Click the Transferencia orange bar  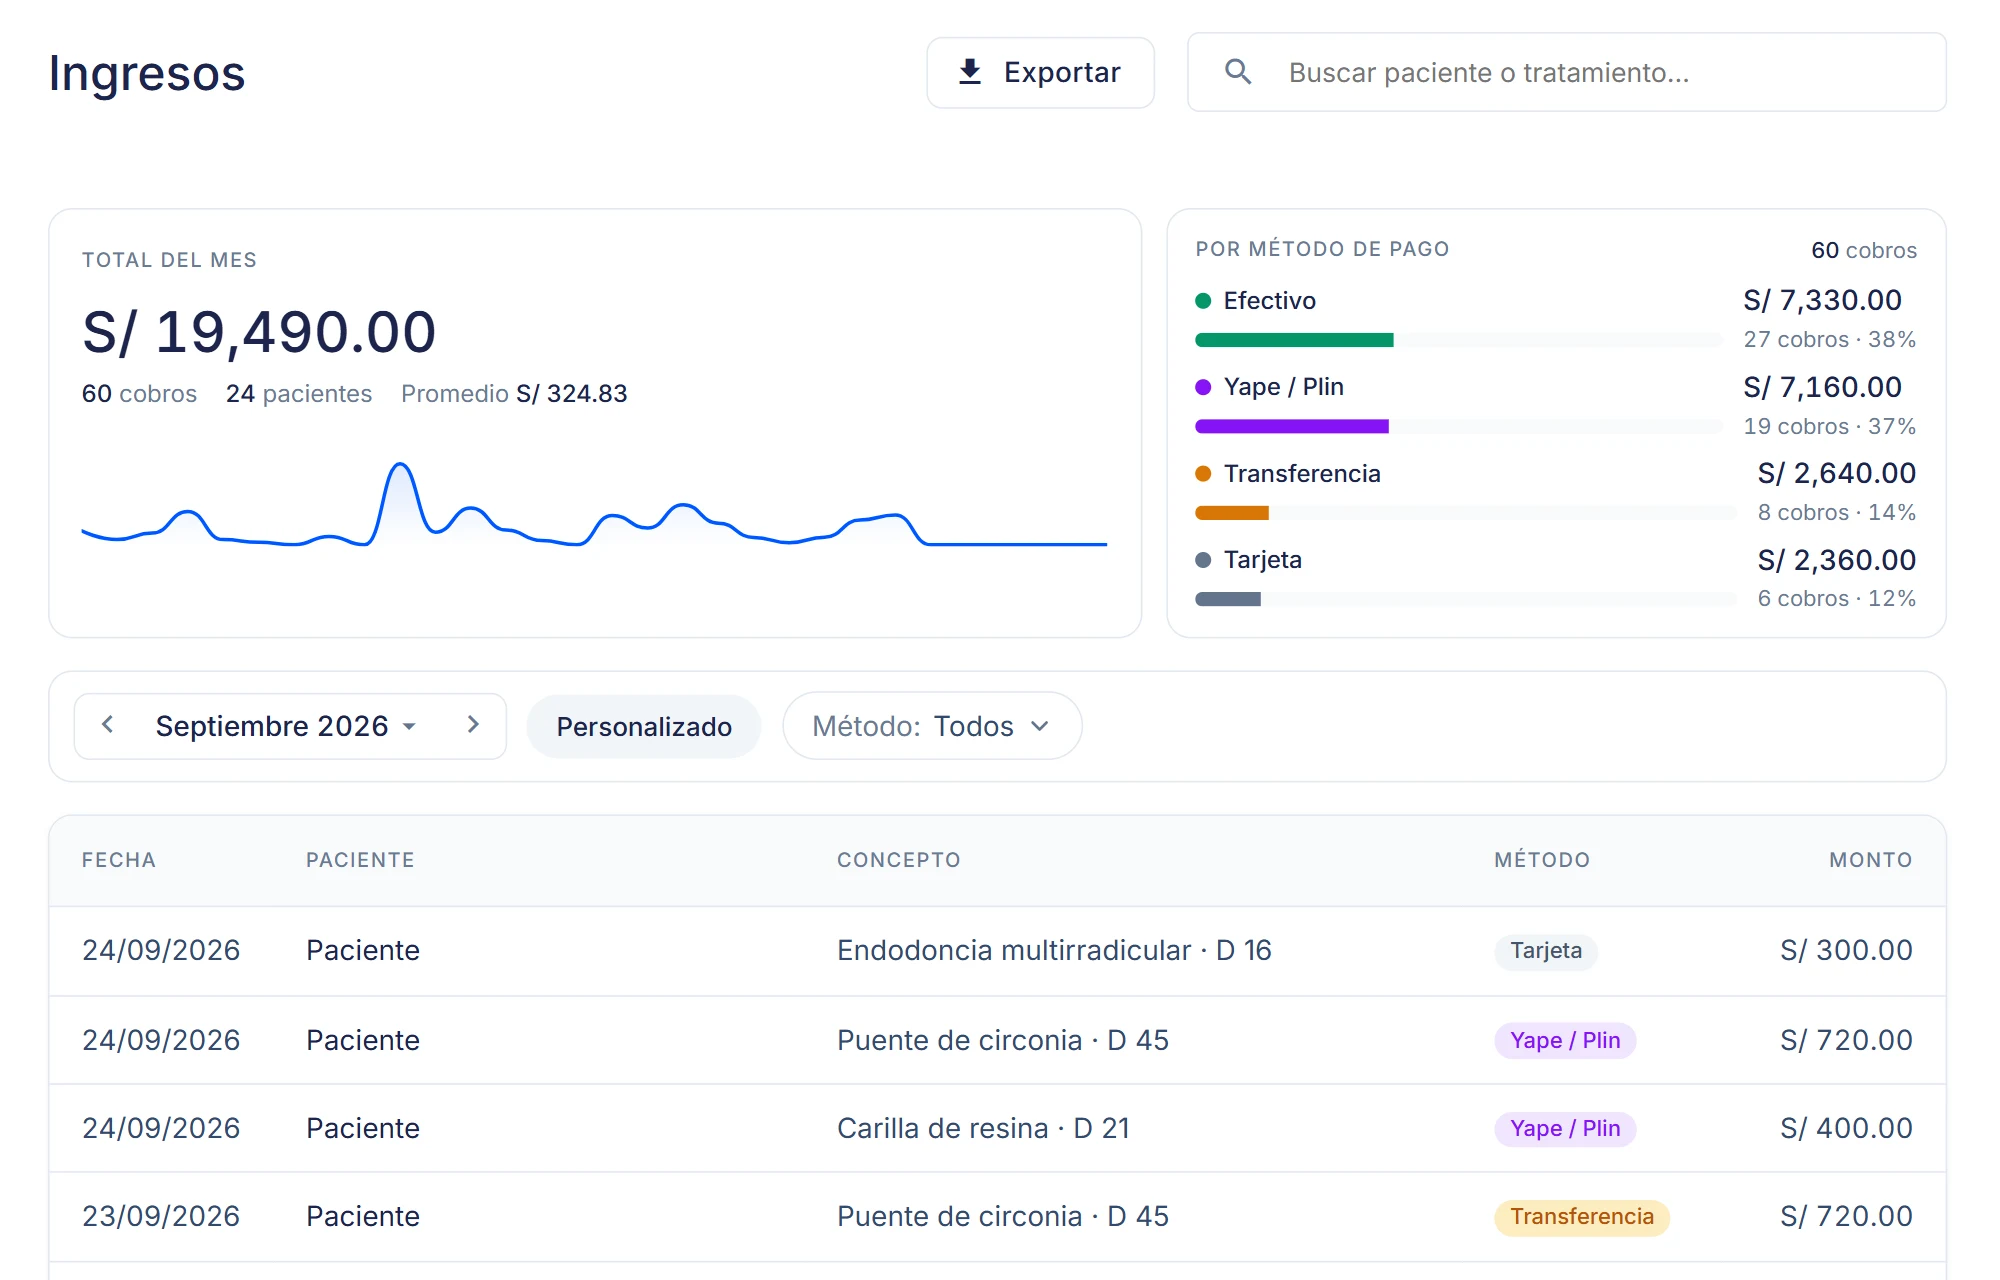(1232, 513)
